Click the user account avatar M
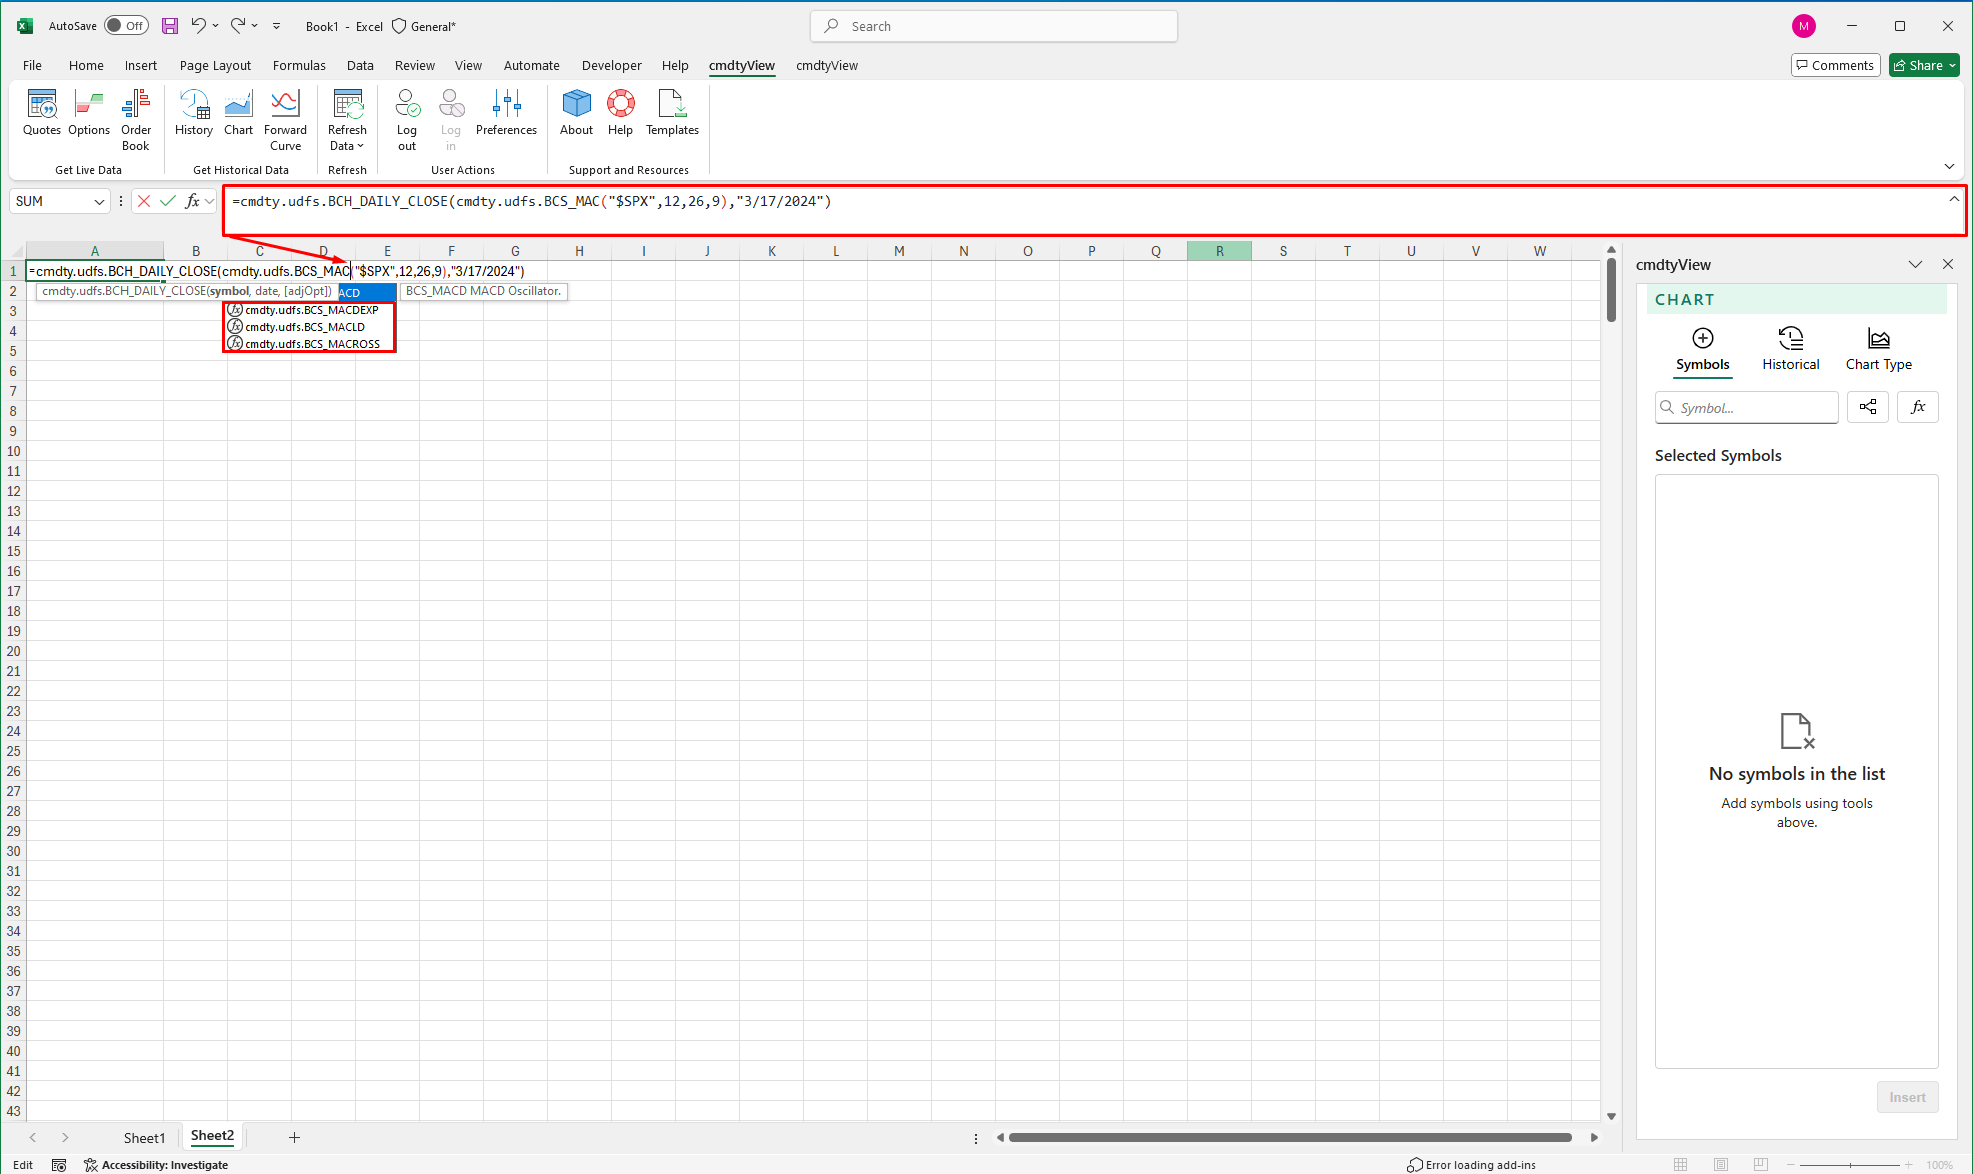 1804,26
